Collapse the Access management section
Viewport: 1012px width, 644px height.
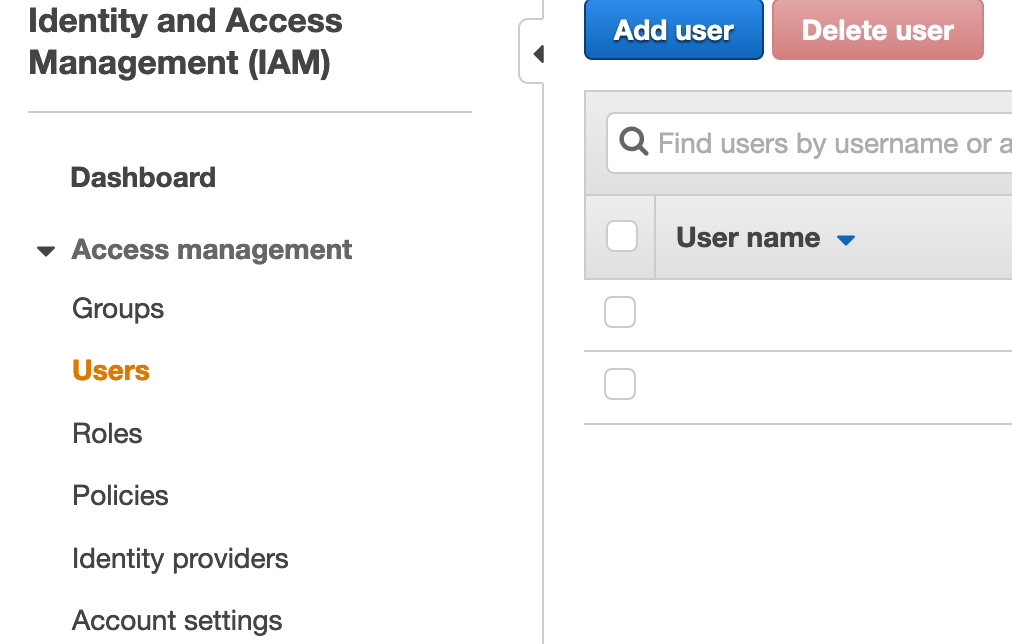[x=46, y=251]
